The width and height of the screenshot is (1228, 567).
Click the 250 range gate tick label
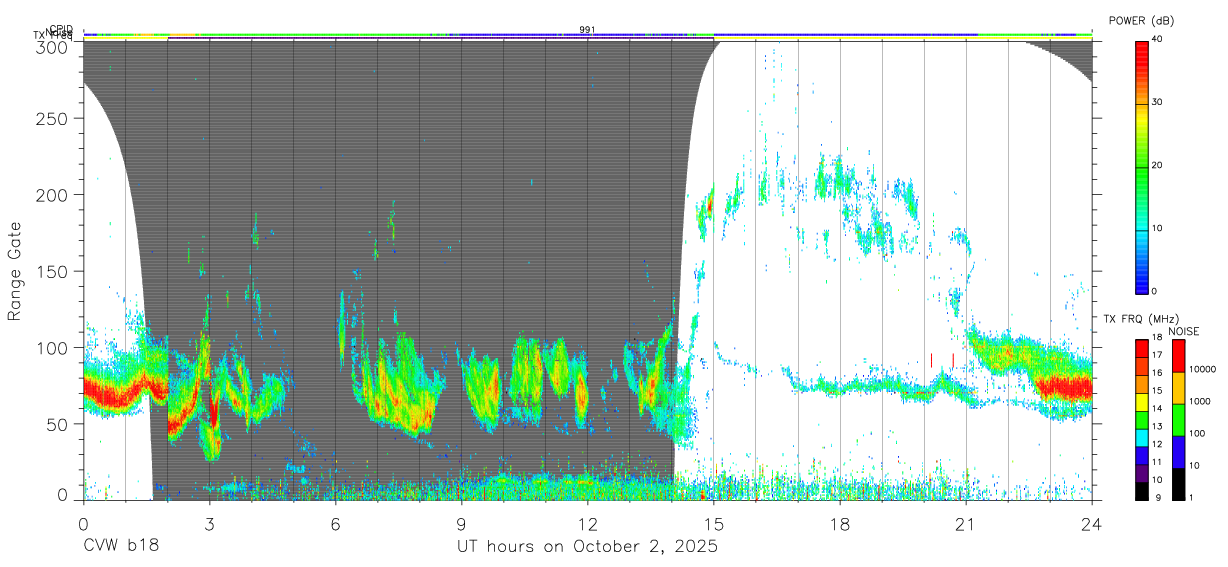(x=52, y=118)
